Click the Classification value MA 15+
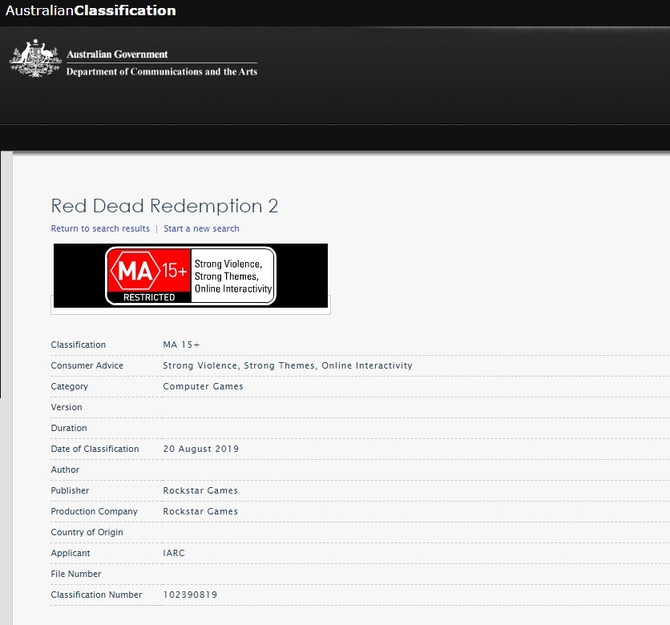Screen dimensions: 670x625 coord(181,345)
